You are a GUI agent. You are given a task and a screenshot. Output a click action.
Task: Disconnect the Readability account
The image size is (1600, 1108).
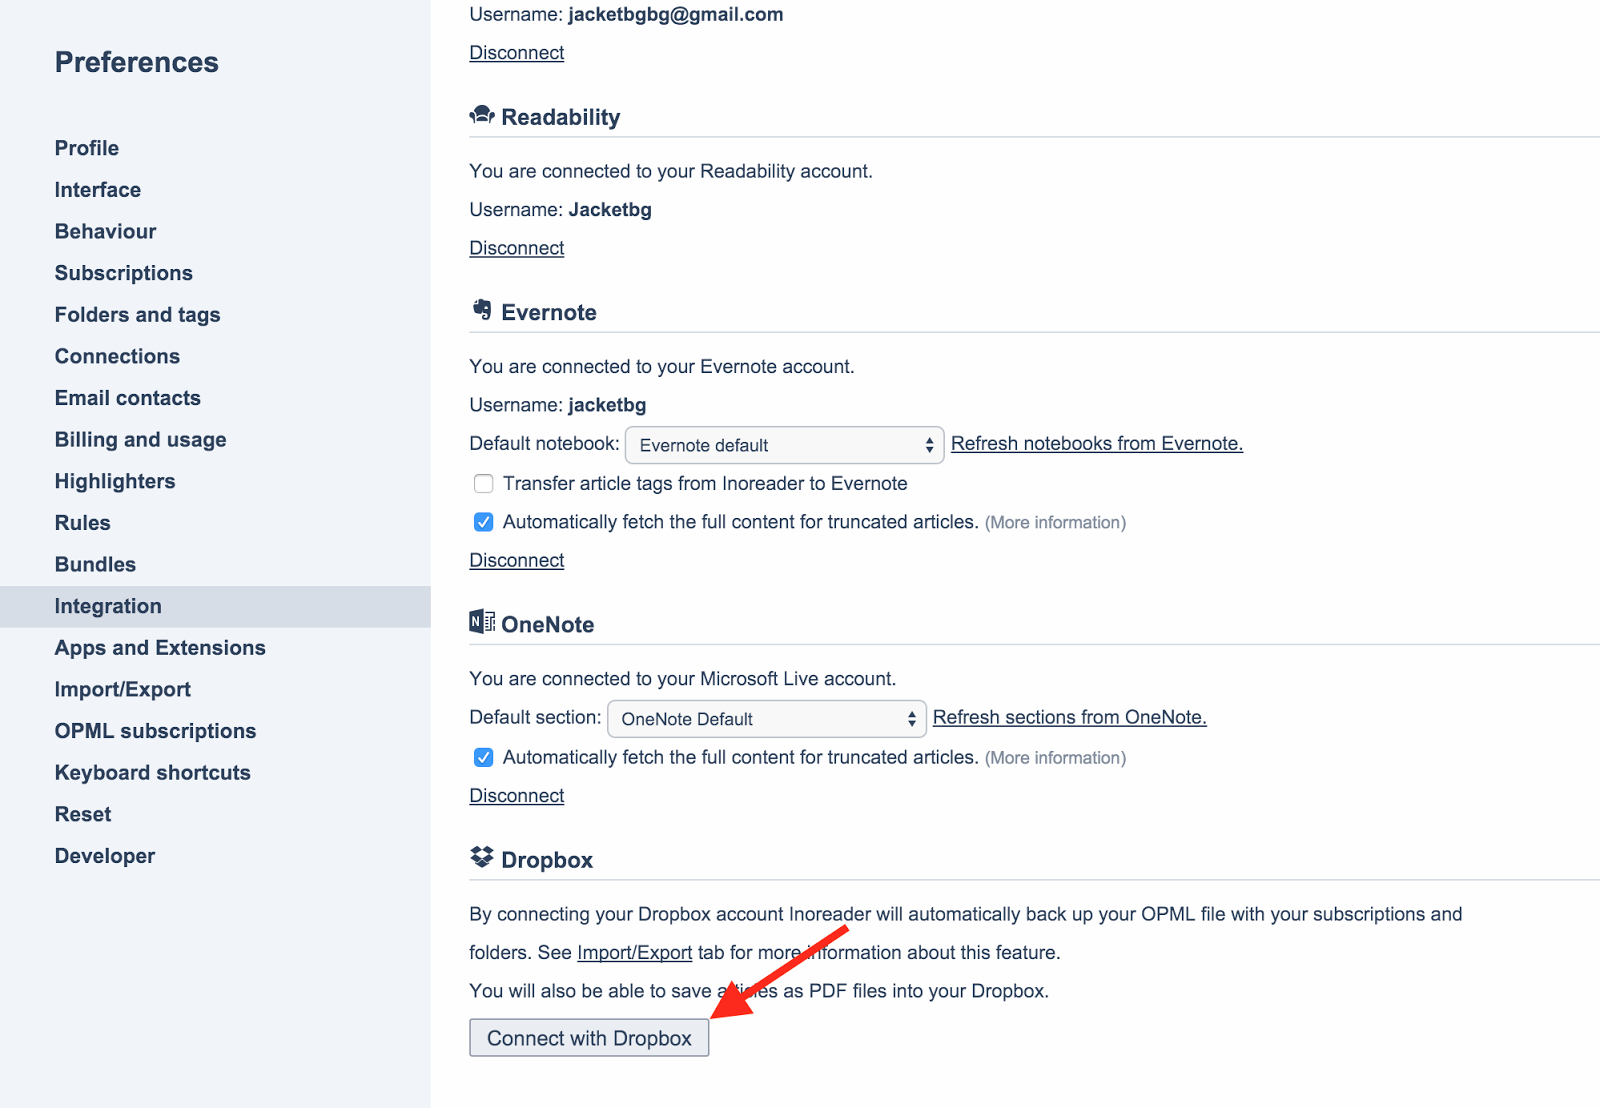click(517, 248)
